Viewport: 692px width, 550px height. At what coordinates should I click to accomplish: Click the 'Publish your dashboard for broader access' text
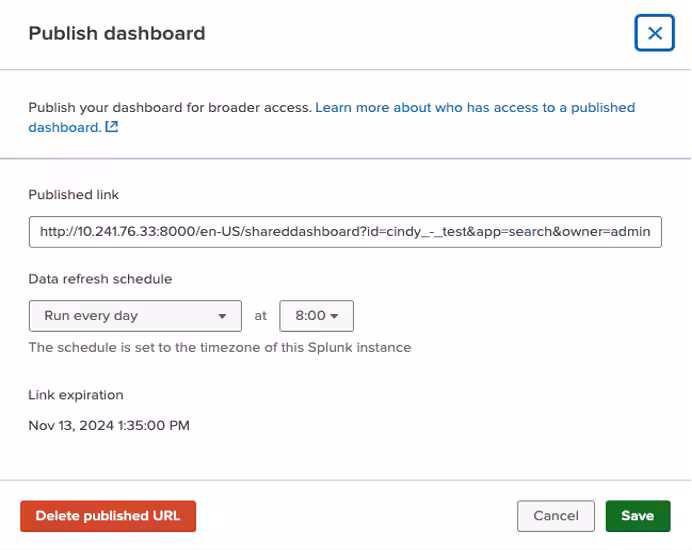pos(170,107)
